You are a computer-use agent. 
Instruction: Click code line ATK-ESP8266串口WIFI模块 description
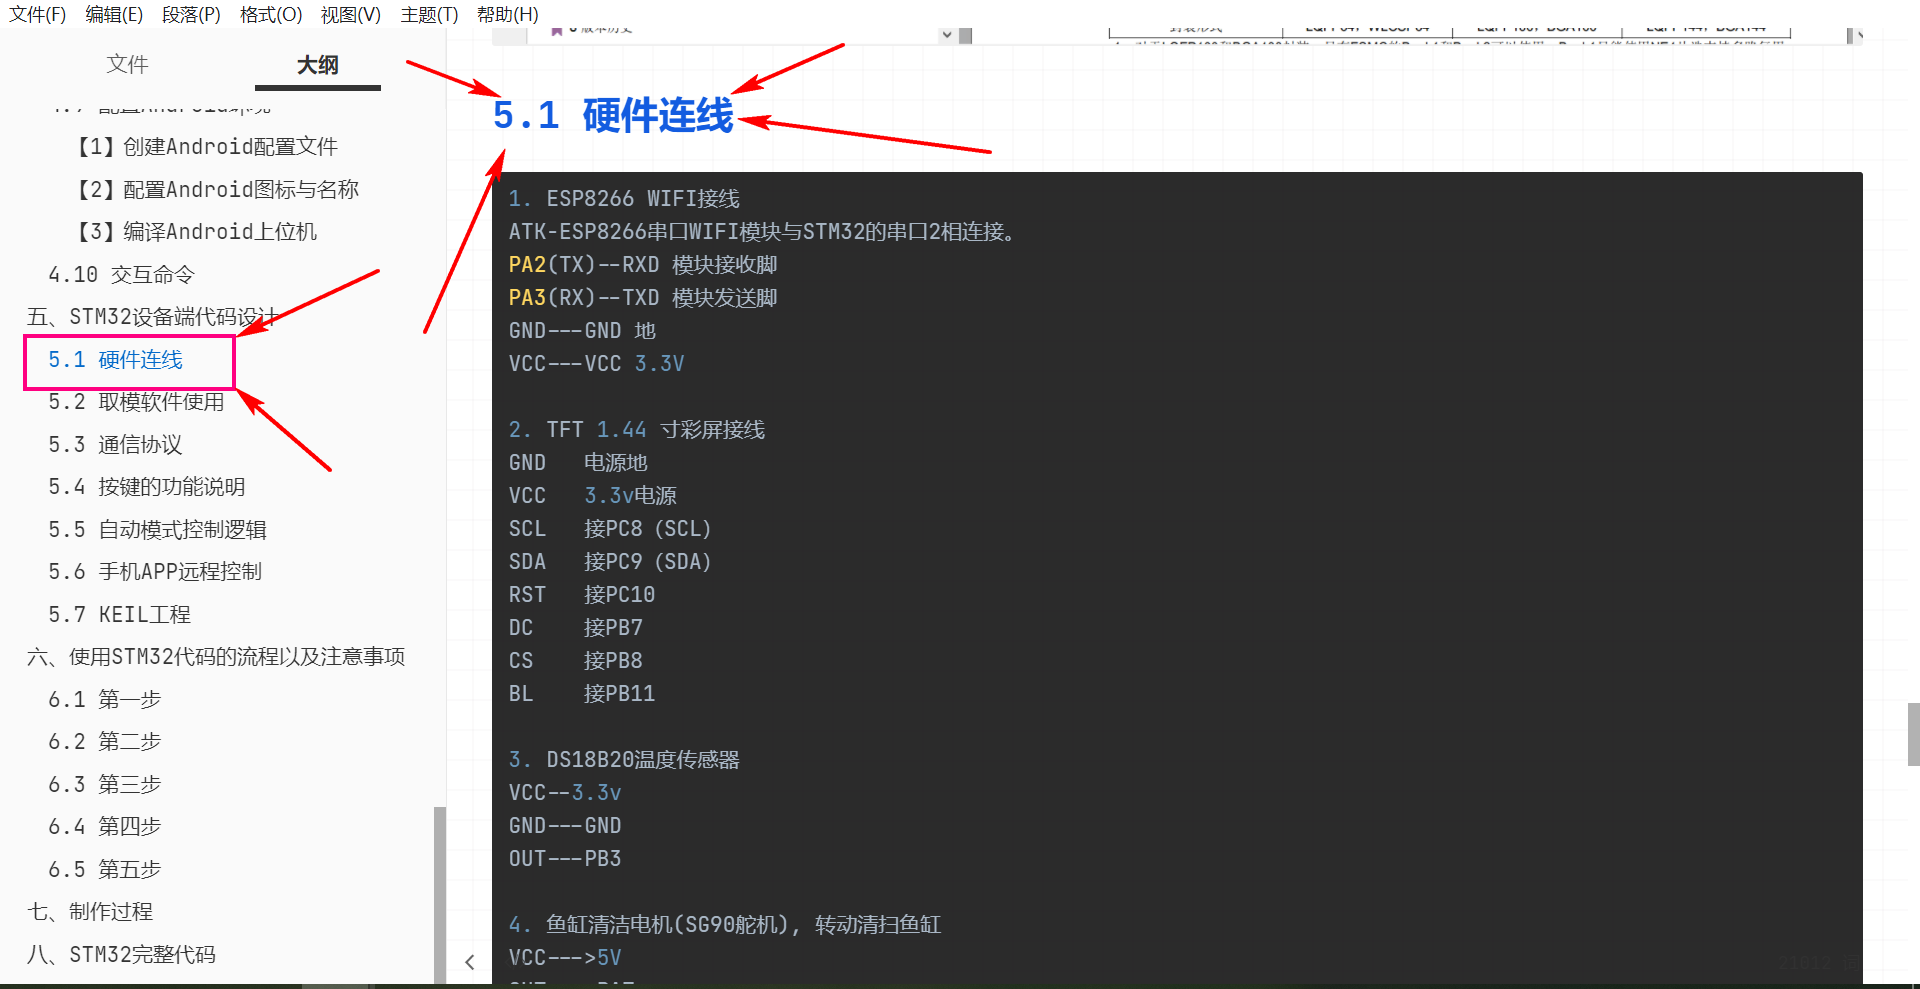coord(765,232)
